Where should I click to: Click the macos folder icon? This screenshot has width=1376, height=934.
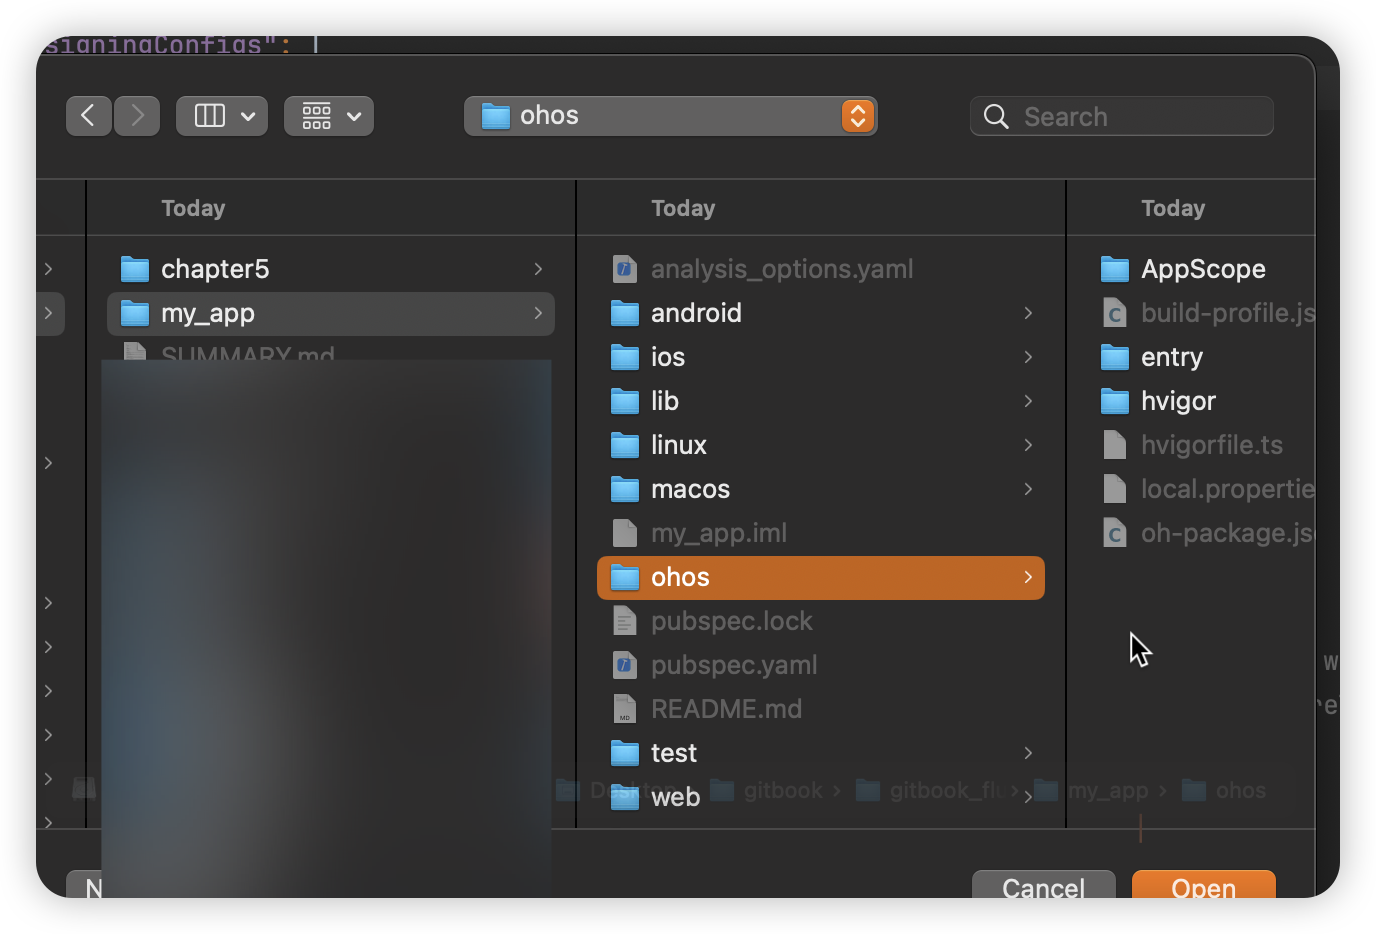pos(625,489)
